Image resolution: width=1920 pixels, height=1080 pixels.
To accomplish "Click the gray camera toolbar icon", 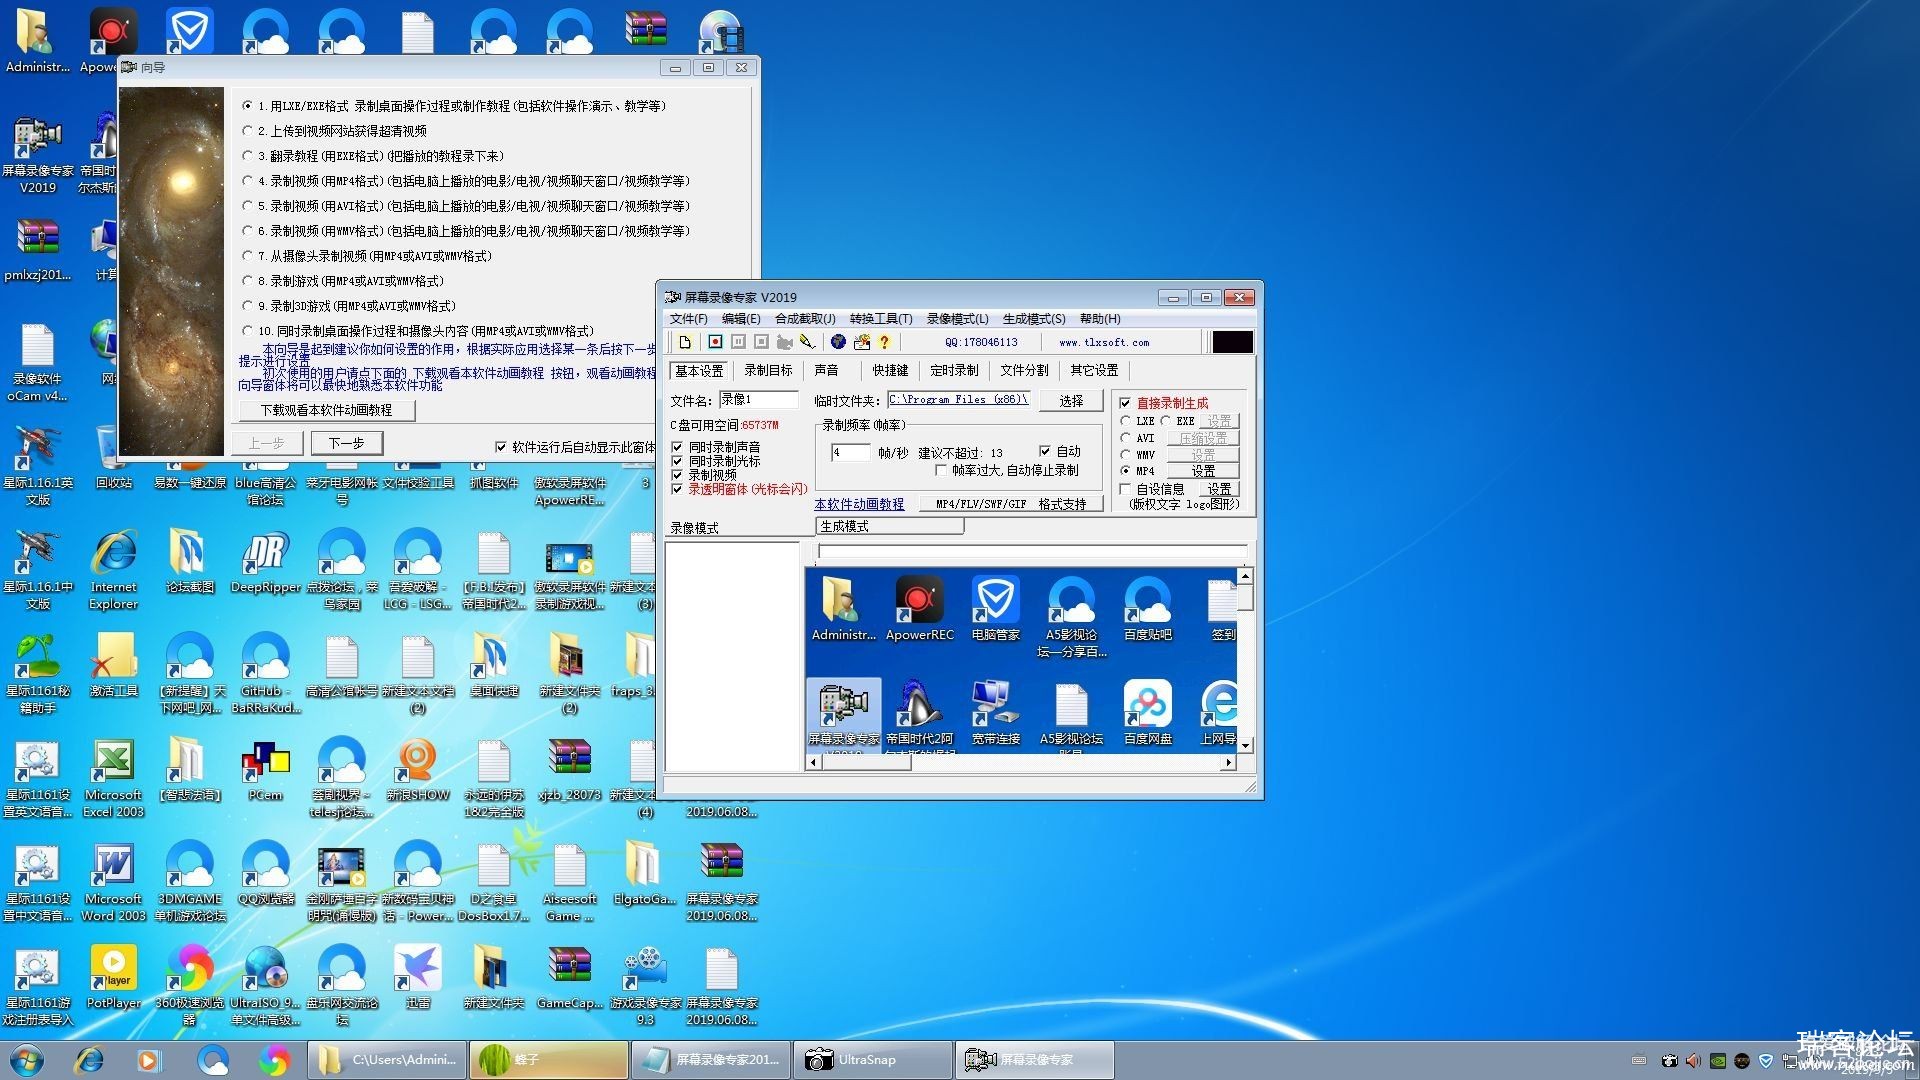I will tap(784, 342).
